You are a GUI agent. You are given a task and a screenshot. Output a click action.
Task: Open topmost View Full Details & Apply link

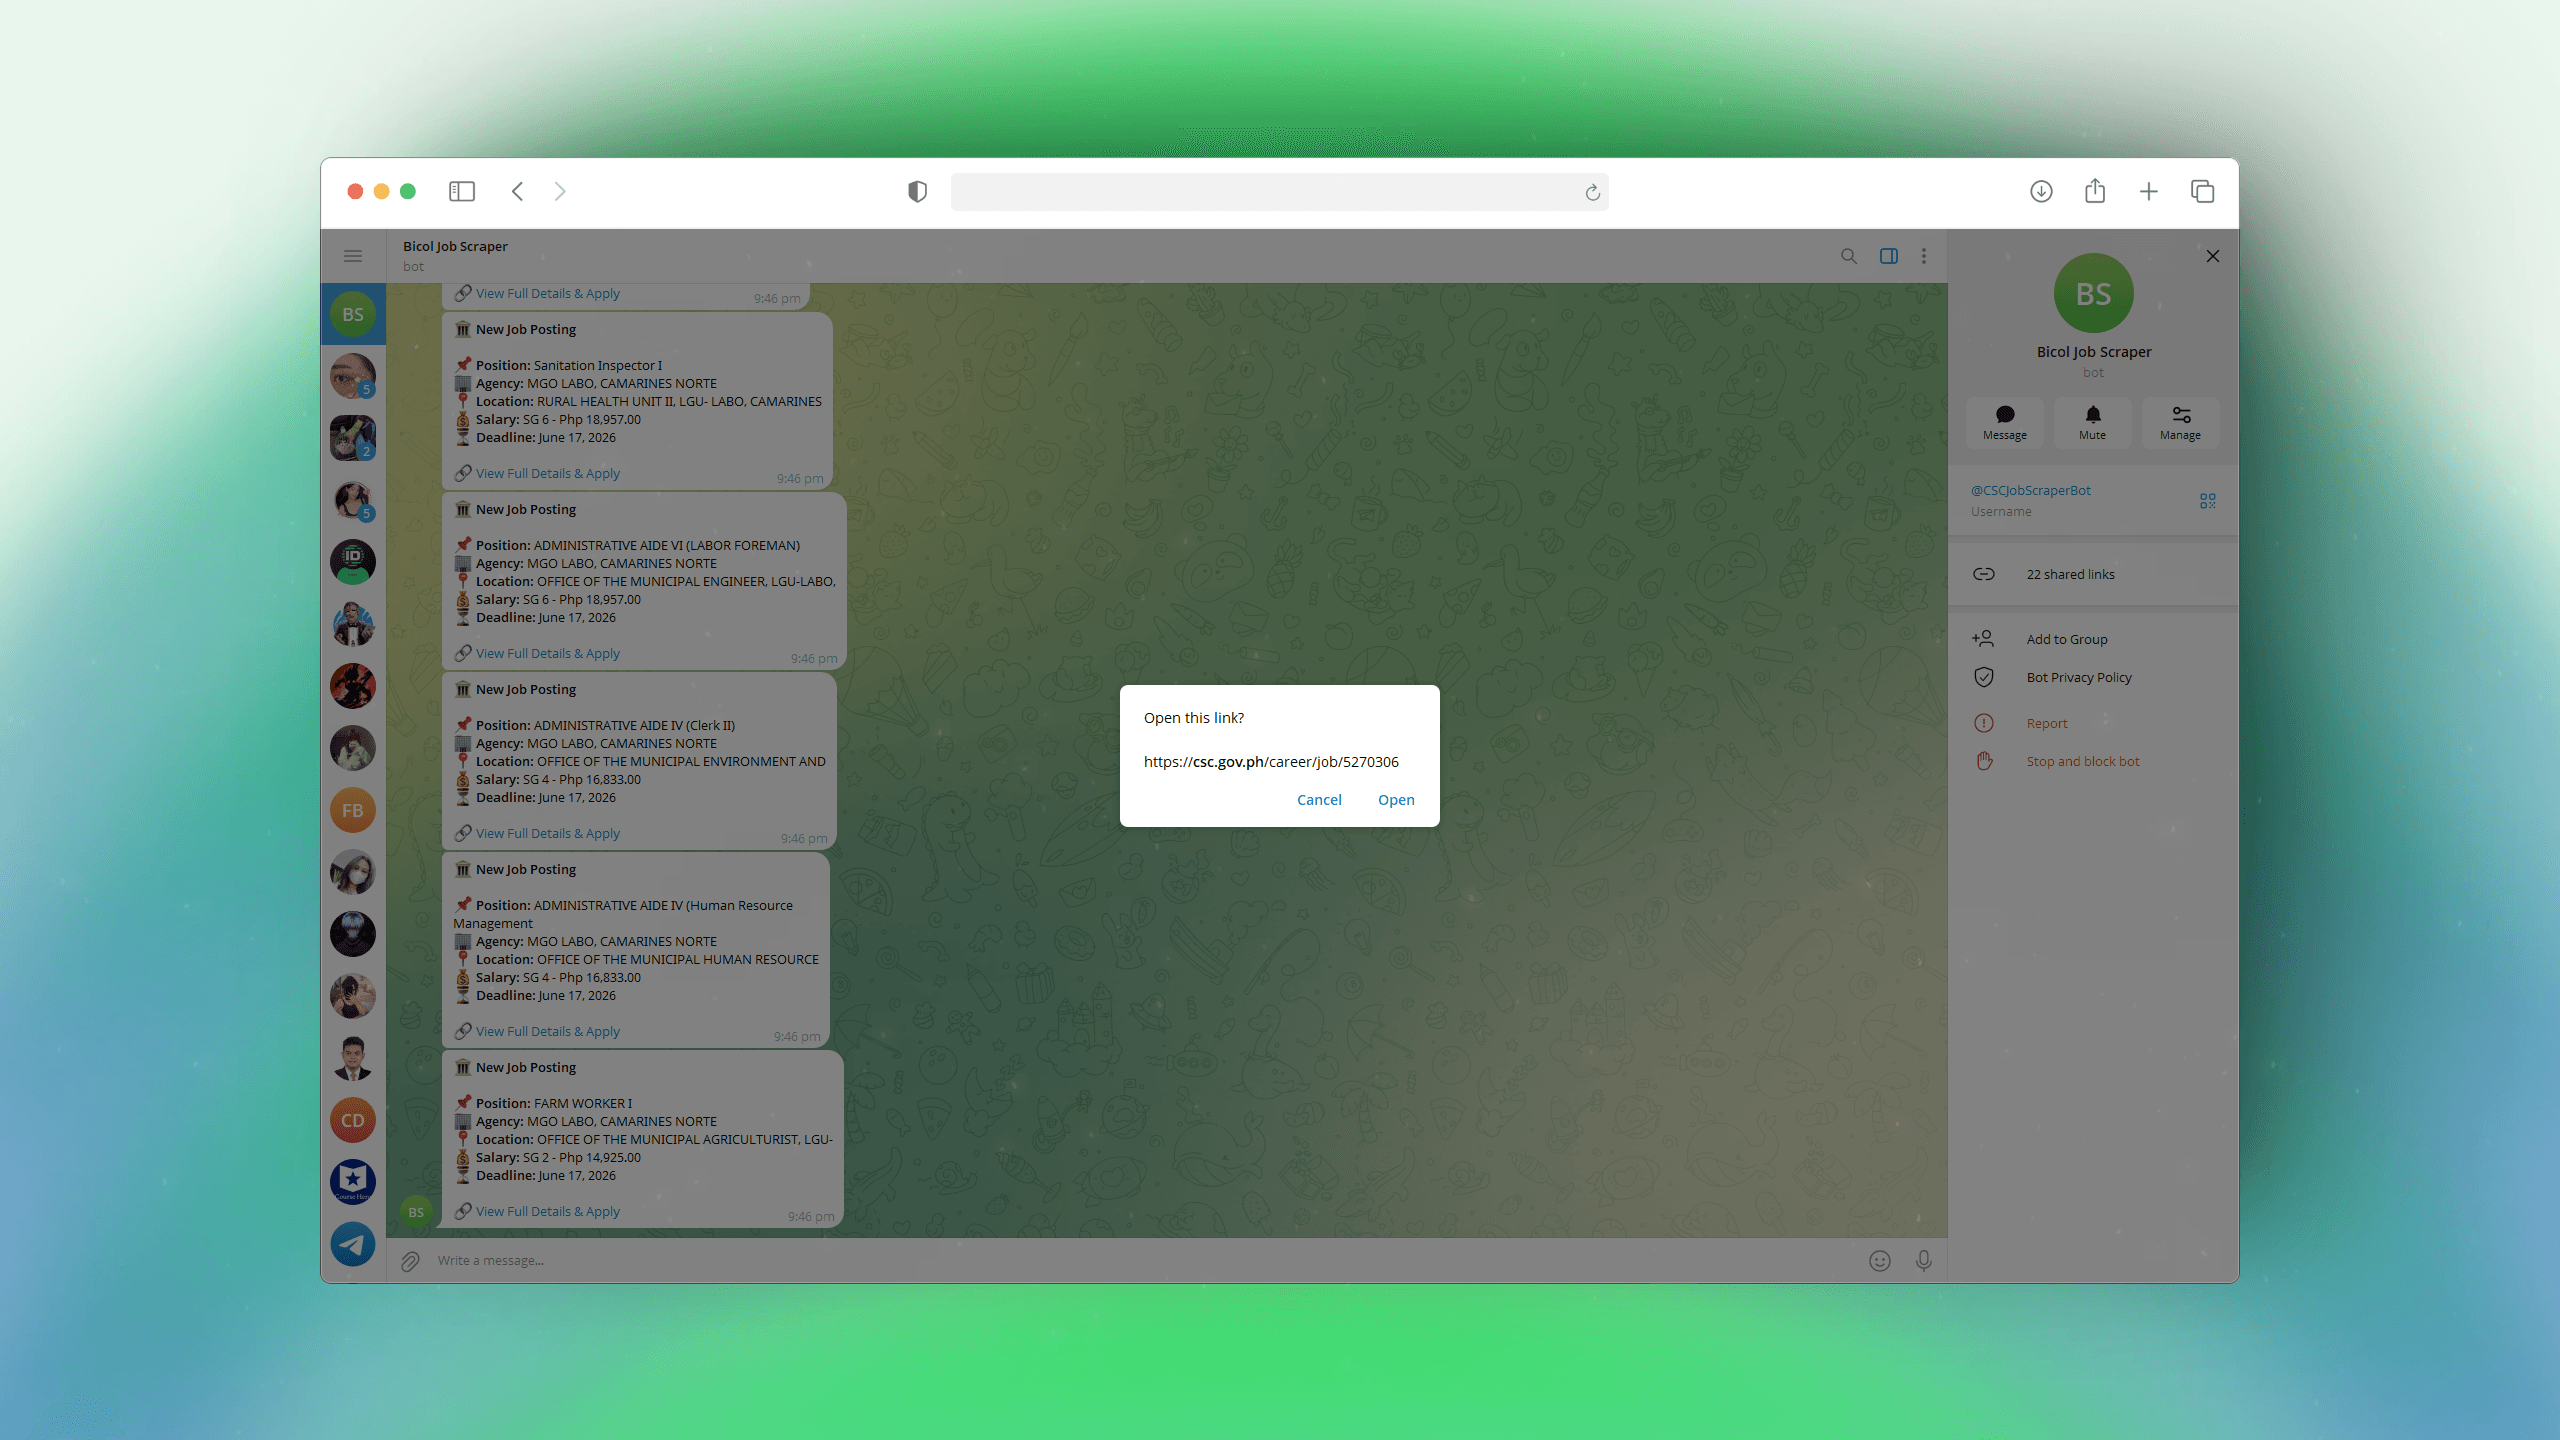click(547, 293)
